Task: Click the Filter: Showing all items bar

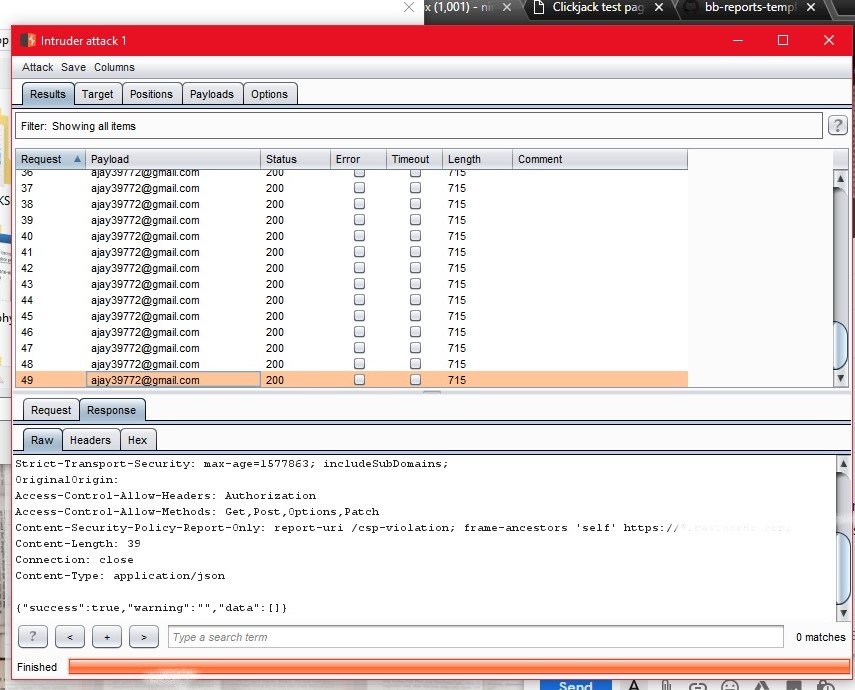Action: pos(418,126)
